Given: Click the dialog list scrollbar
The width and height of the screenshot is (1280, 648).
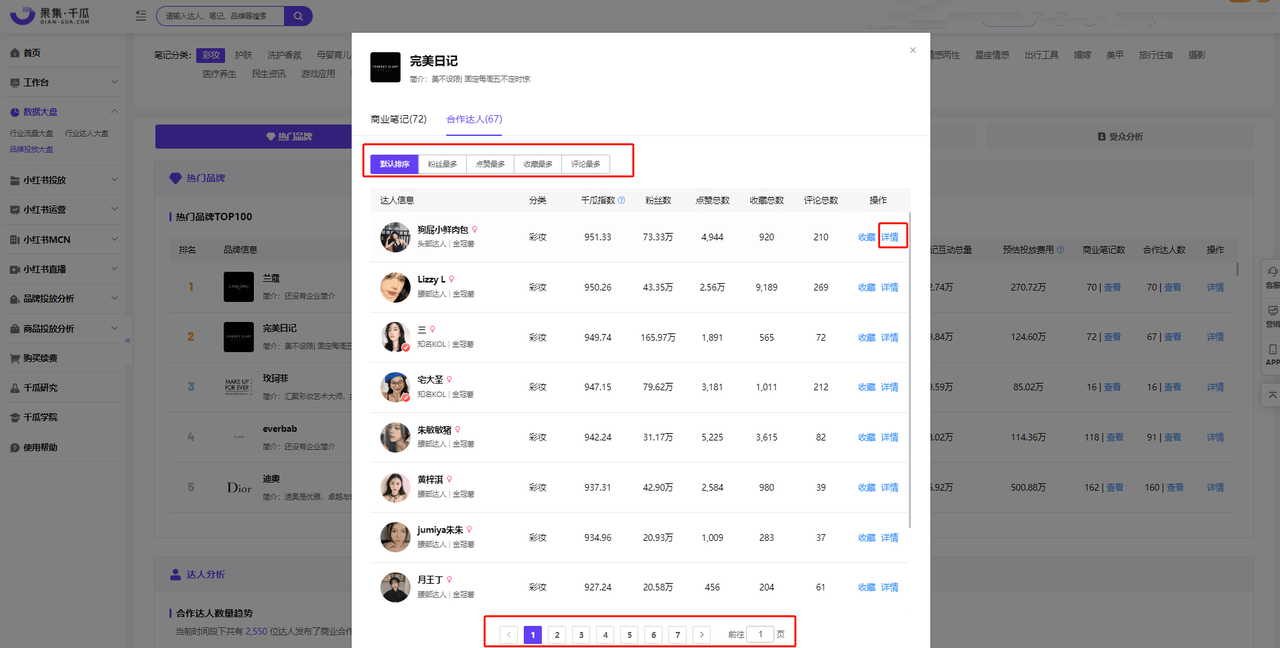Looking at the screenshot, I should tap(909, 370).
